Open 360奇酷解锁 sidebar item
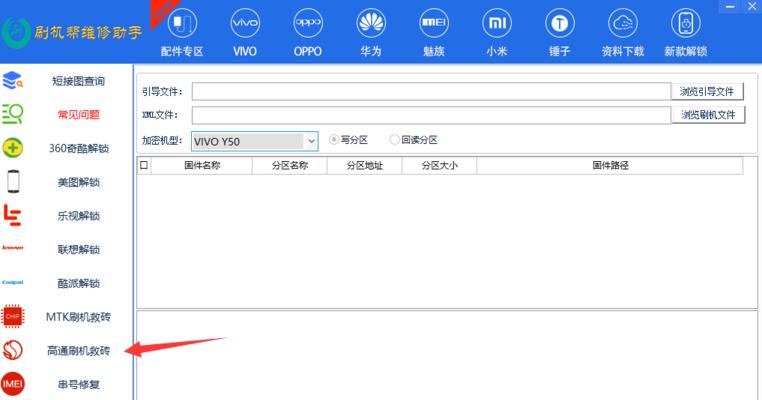The image size is (762, 400). pos(79,148)
